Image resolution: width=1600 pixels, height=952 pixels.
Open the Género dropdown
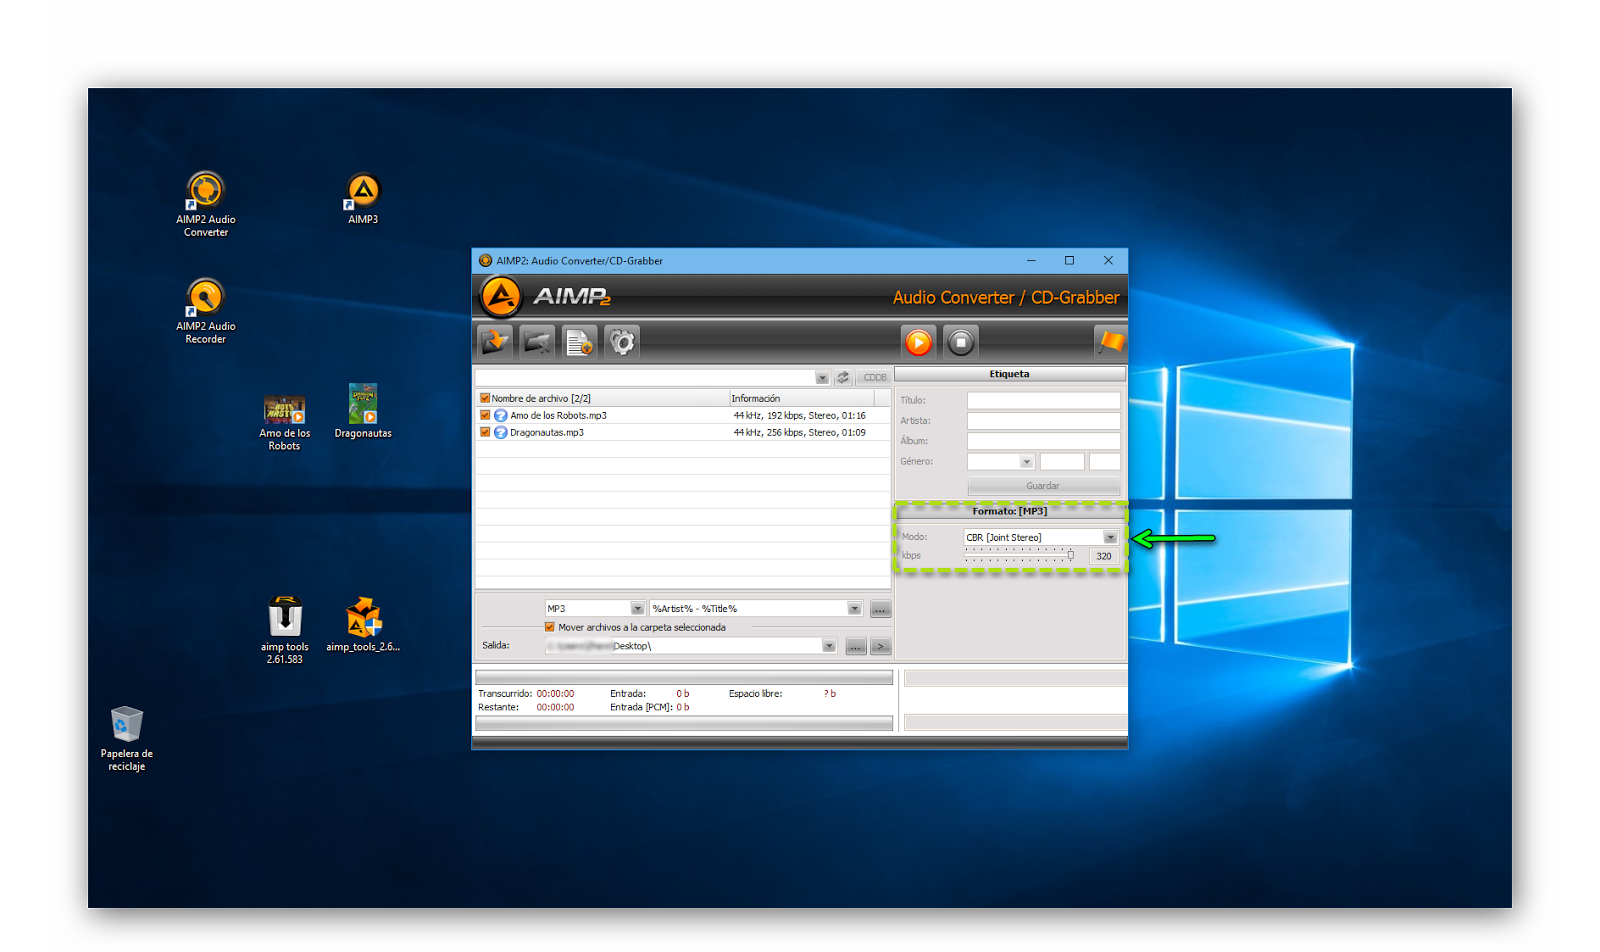click(x=1026, y=462)
